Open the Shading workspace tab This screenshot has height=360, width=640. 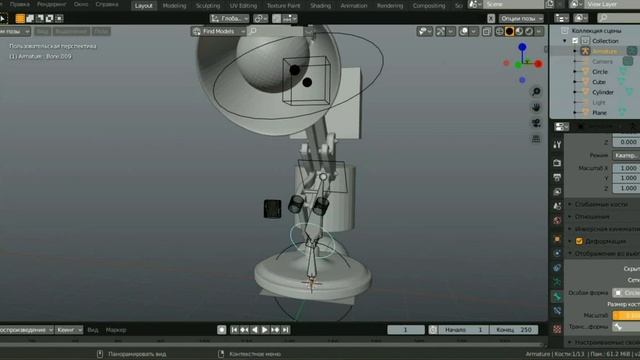320,6
